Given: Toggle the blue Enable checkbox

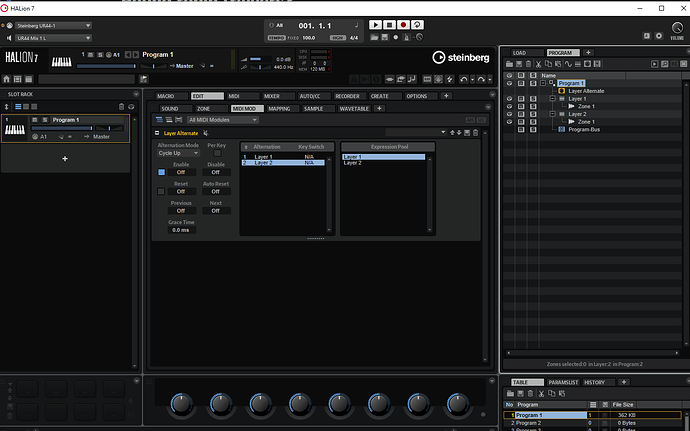Looking at the screenshot, I should tap(161, 172).
